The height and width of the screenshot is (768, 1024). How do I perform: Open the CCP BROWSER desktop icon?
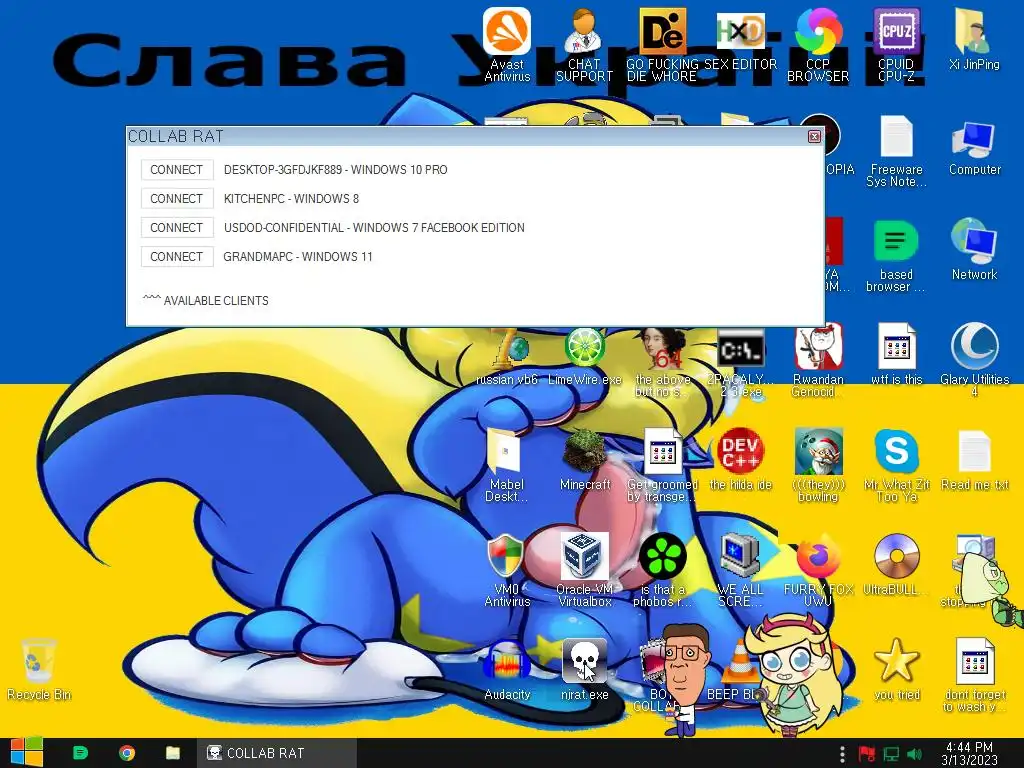click(x=818, y=44)
